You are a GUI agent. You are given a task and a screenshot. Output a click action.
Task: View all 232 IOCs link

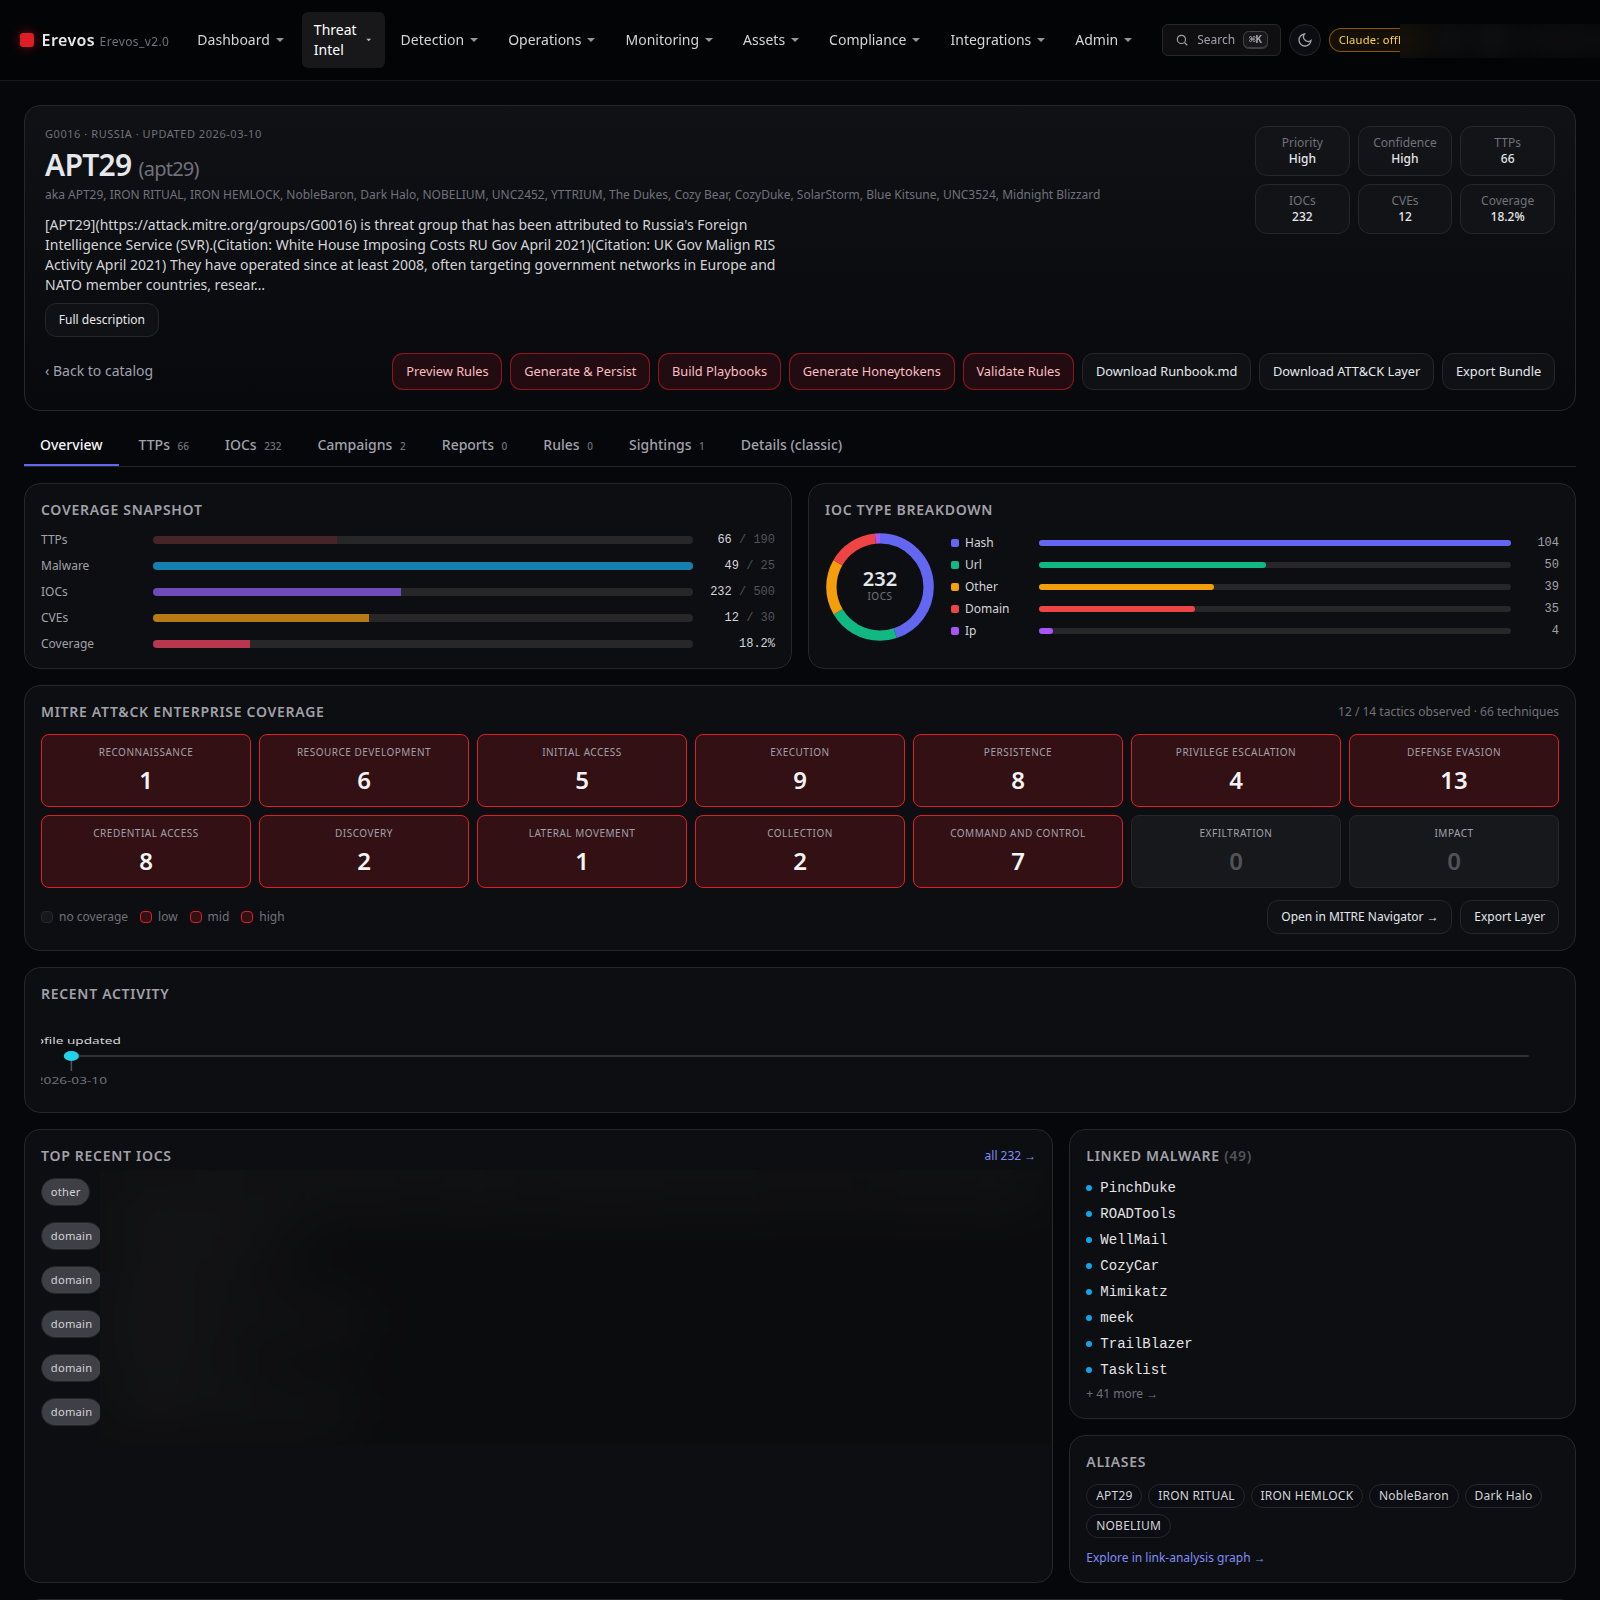[1009, 1156]
